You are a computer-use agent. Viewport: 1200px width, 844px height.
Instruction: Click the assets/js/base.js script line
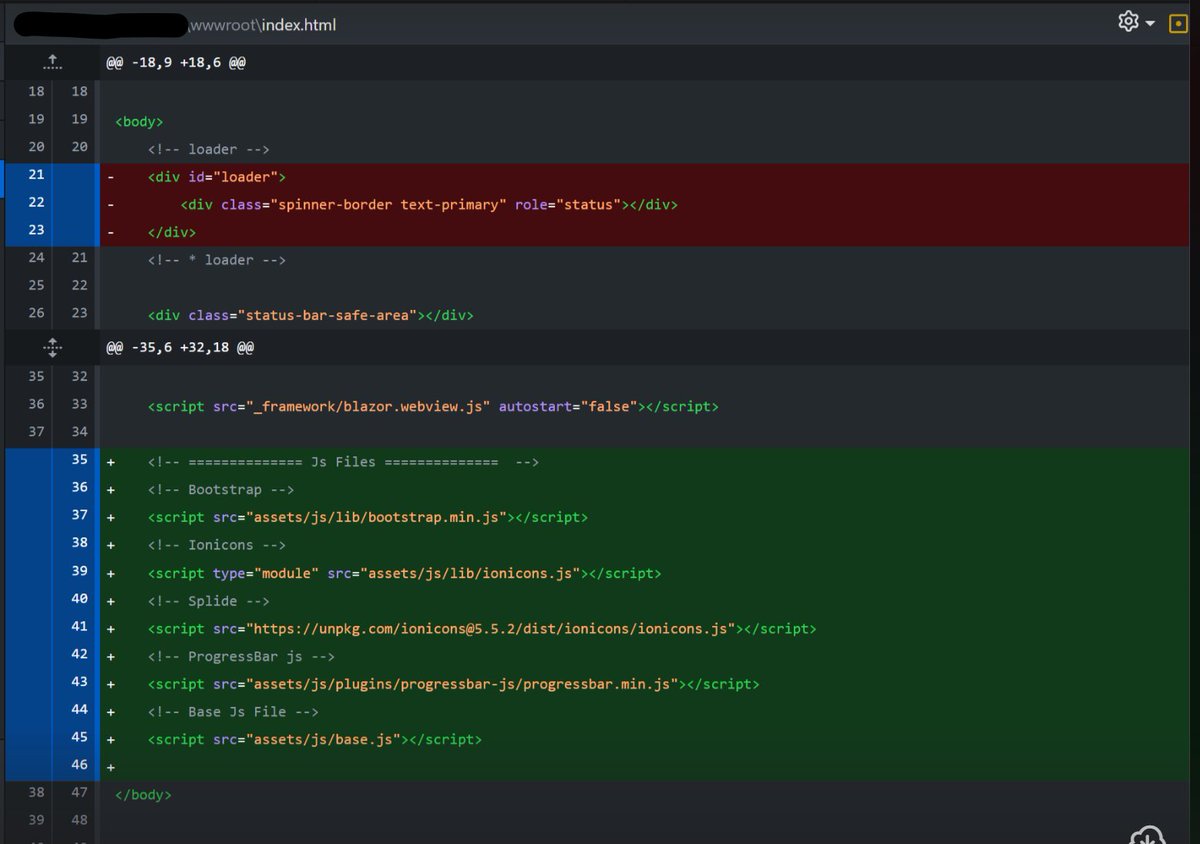315,740
